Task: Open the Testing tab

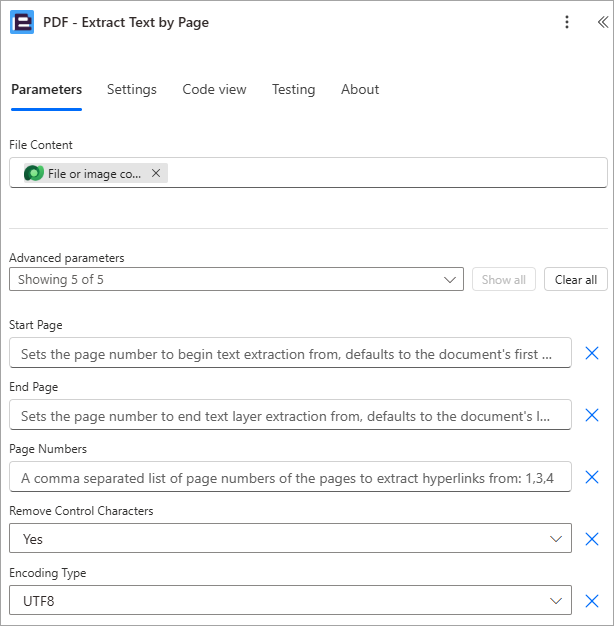Action: [293, 89]
